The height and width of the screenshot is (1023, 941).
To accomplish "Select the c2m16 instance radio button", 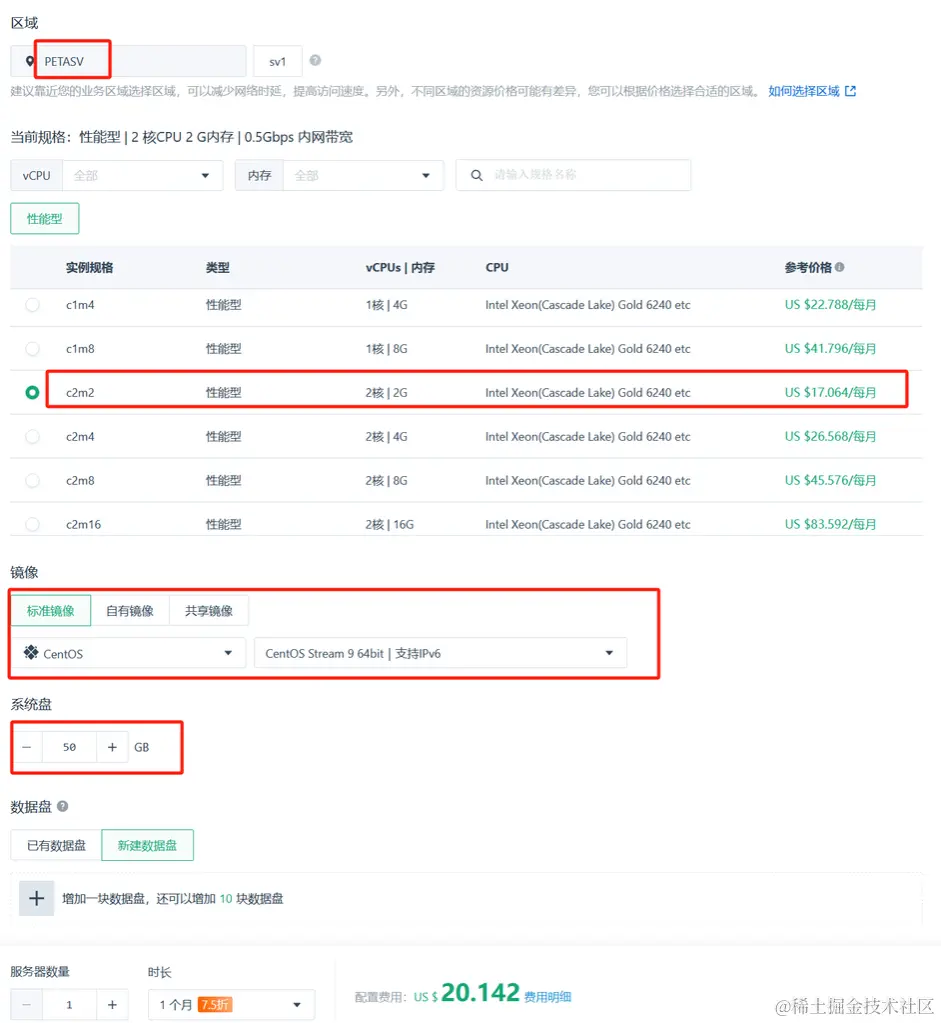I will [x=32, y=524].
